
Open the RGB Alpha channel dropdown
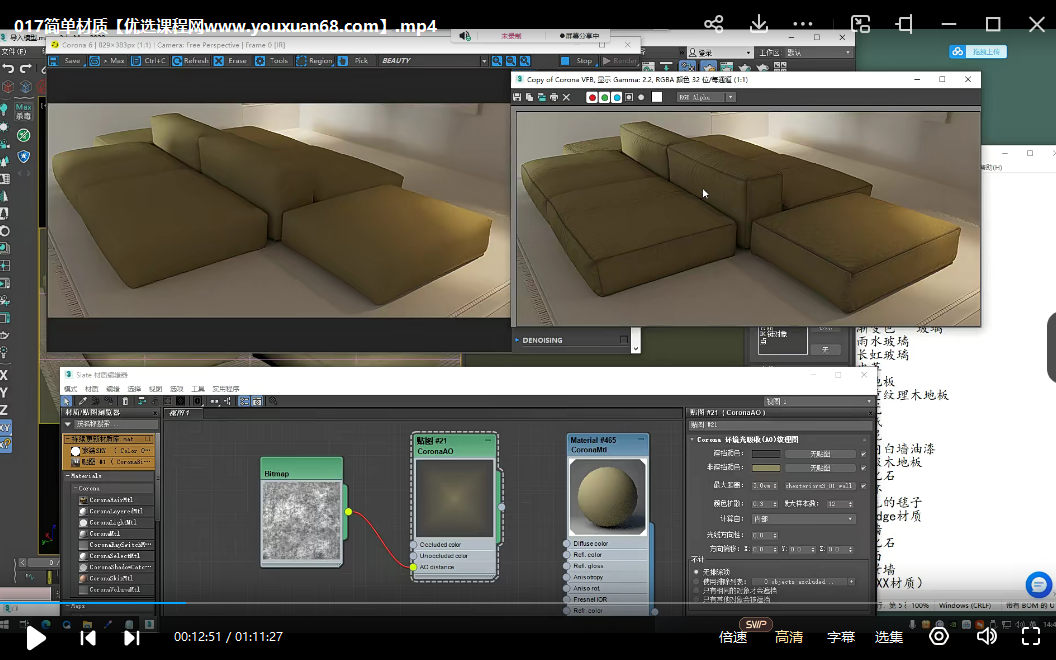tap(706, 97)
